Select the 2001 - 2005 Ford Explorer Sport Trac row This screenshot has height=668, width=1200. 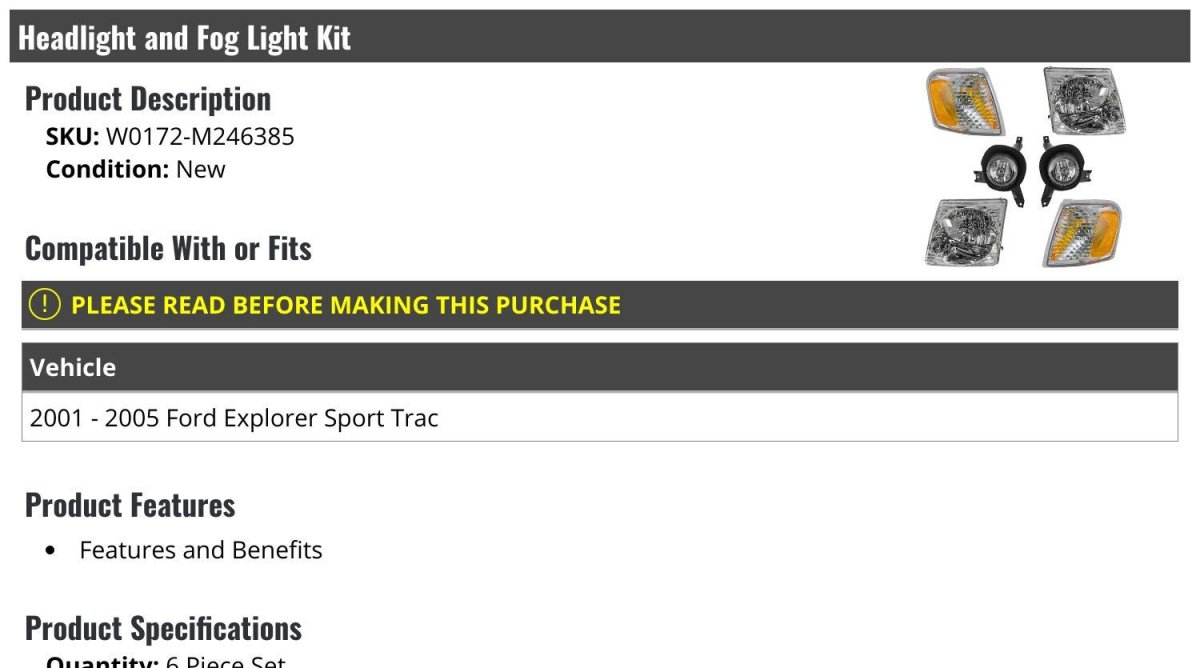click(600, 417)
